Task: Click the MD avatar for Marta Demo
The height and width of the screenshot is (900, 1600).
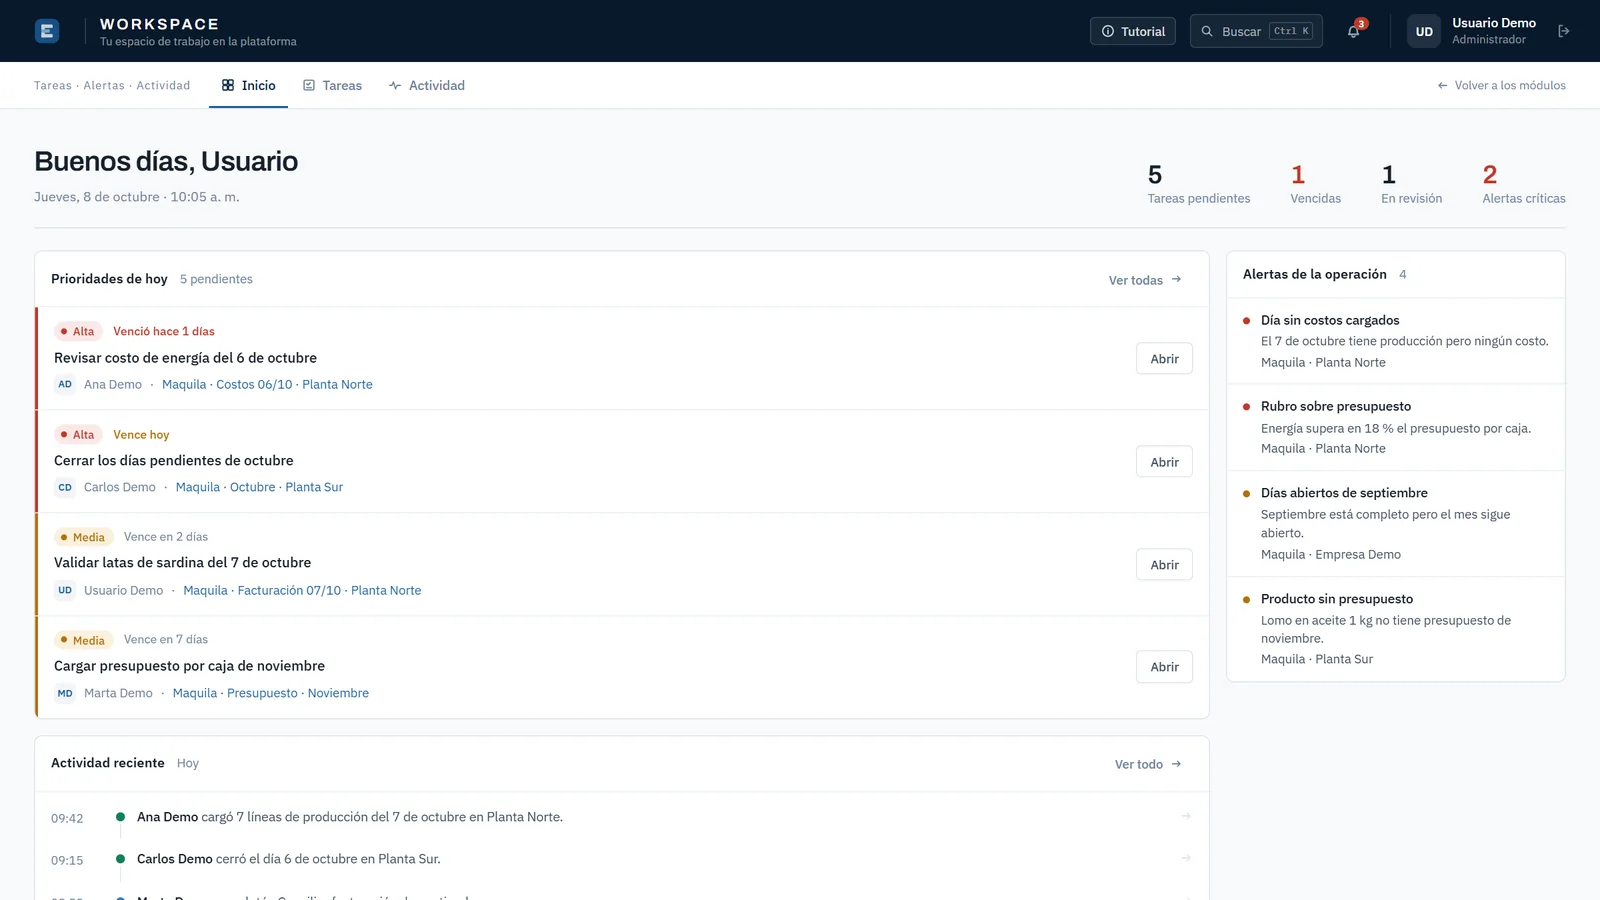Action: pyautogui.click(x=65, y=693)
